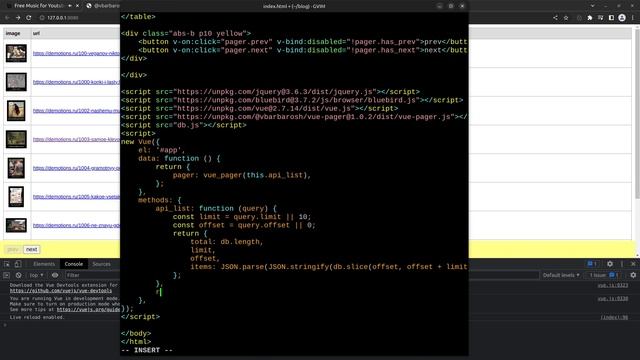The width and height of the screenshot is (640, 360).
Task: Click the first row thumbnail image
Action: [16, 53]
